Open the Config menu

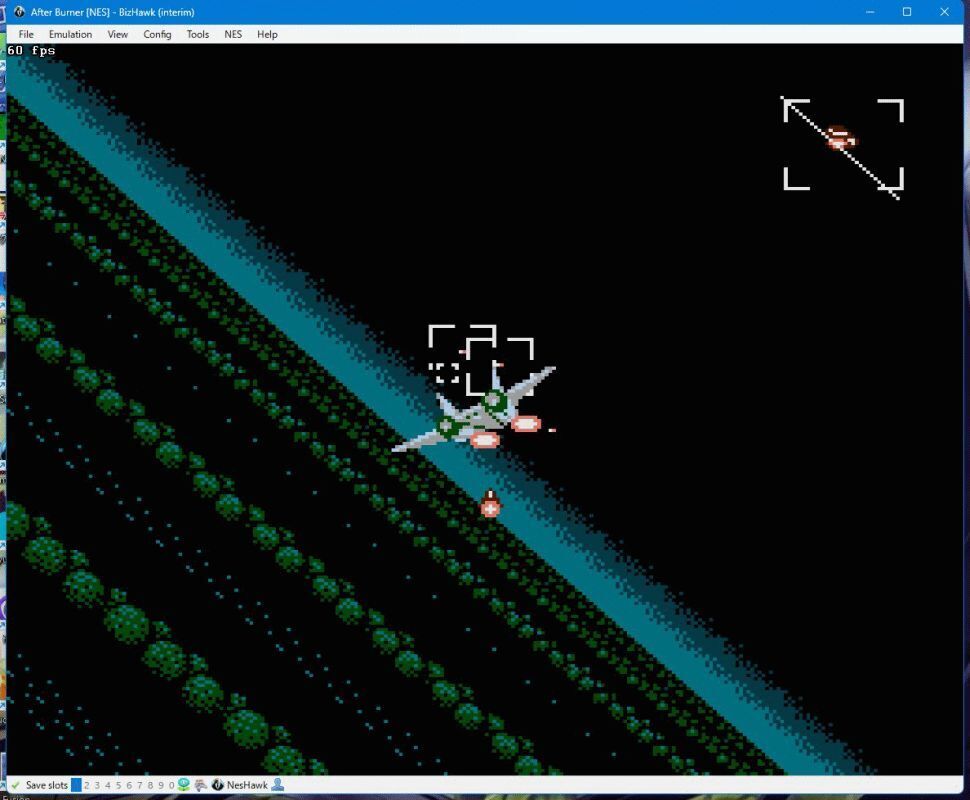pyautogui.click(x=157, y=35)
